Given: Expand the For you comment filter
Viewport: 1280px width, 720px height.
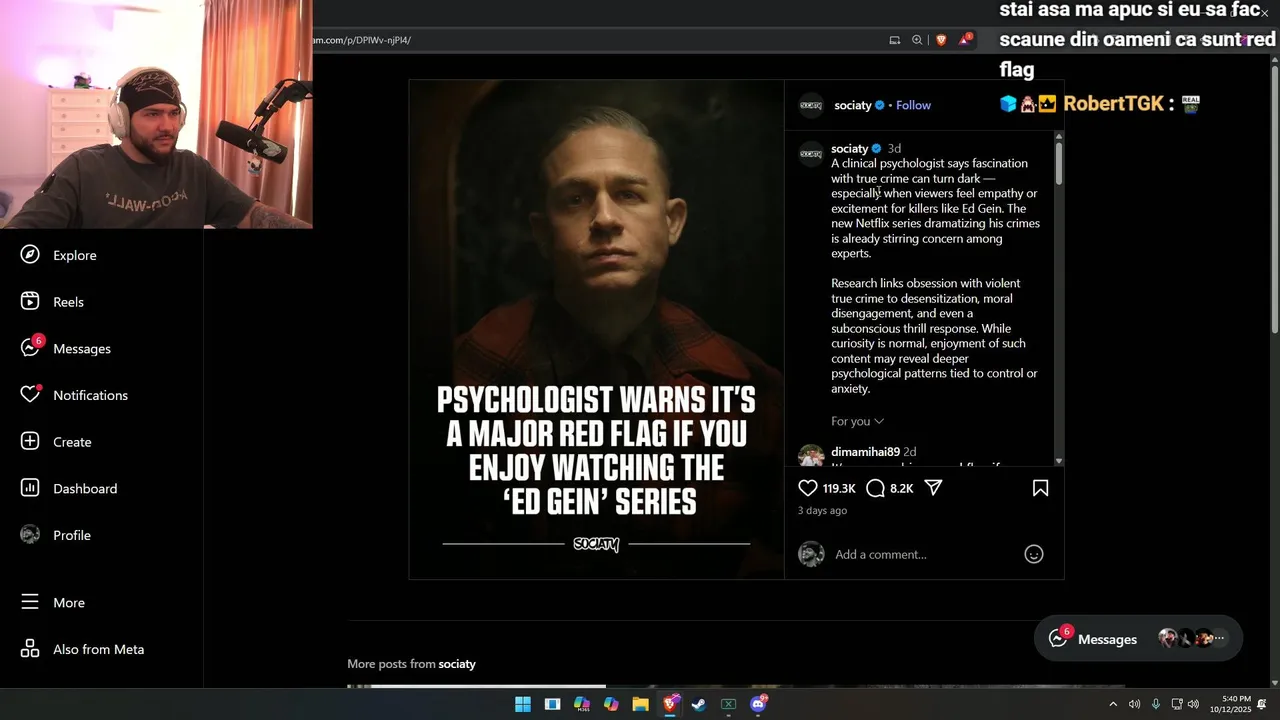Looking at the screenshot, I should [x=857, y=421].
